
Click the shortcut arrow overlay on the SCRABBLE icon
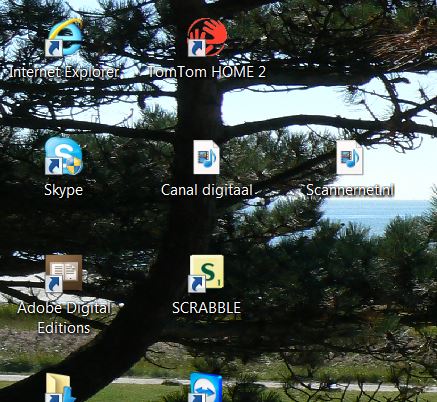pyautogui.click(x=197, y=284)
